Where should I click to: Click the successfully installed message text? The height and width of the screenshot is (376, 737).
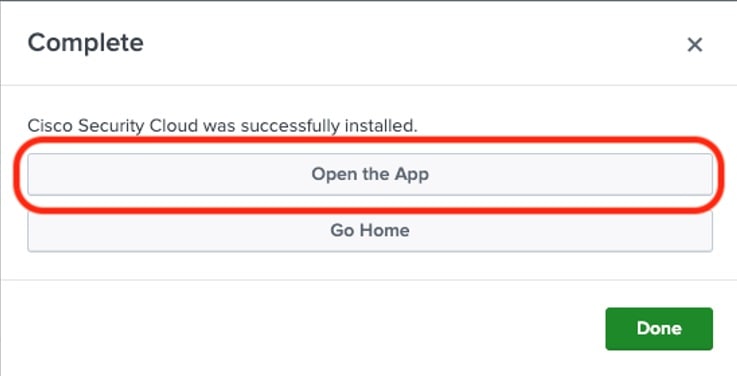tap(222, 126)
